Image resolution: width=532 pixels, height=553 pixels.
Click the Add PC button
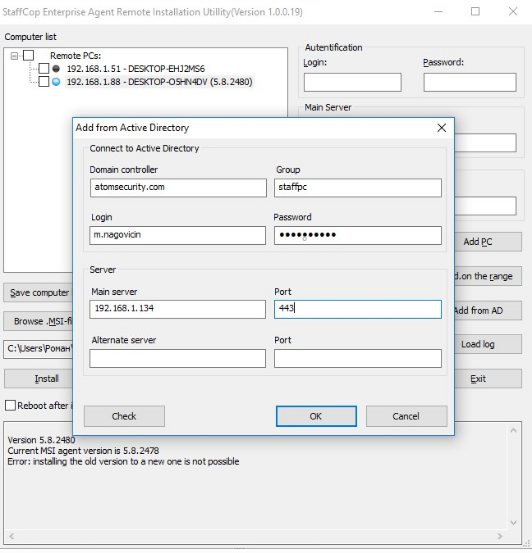pos(488,242)
